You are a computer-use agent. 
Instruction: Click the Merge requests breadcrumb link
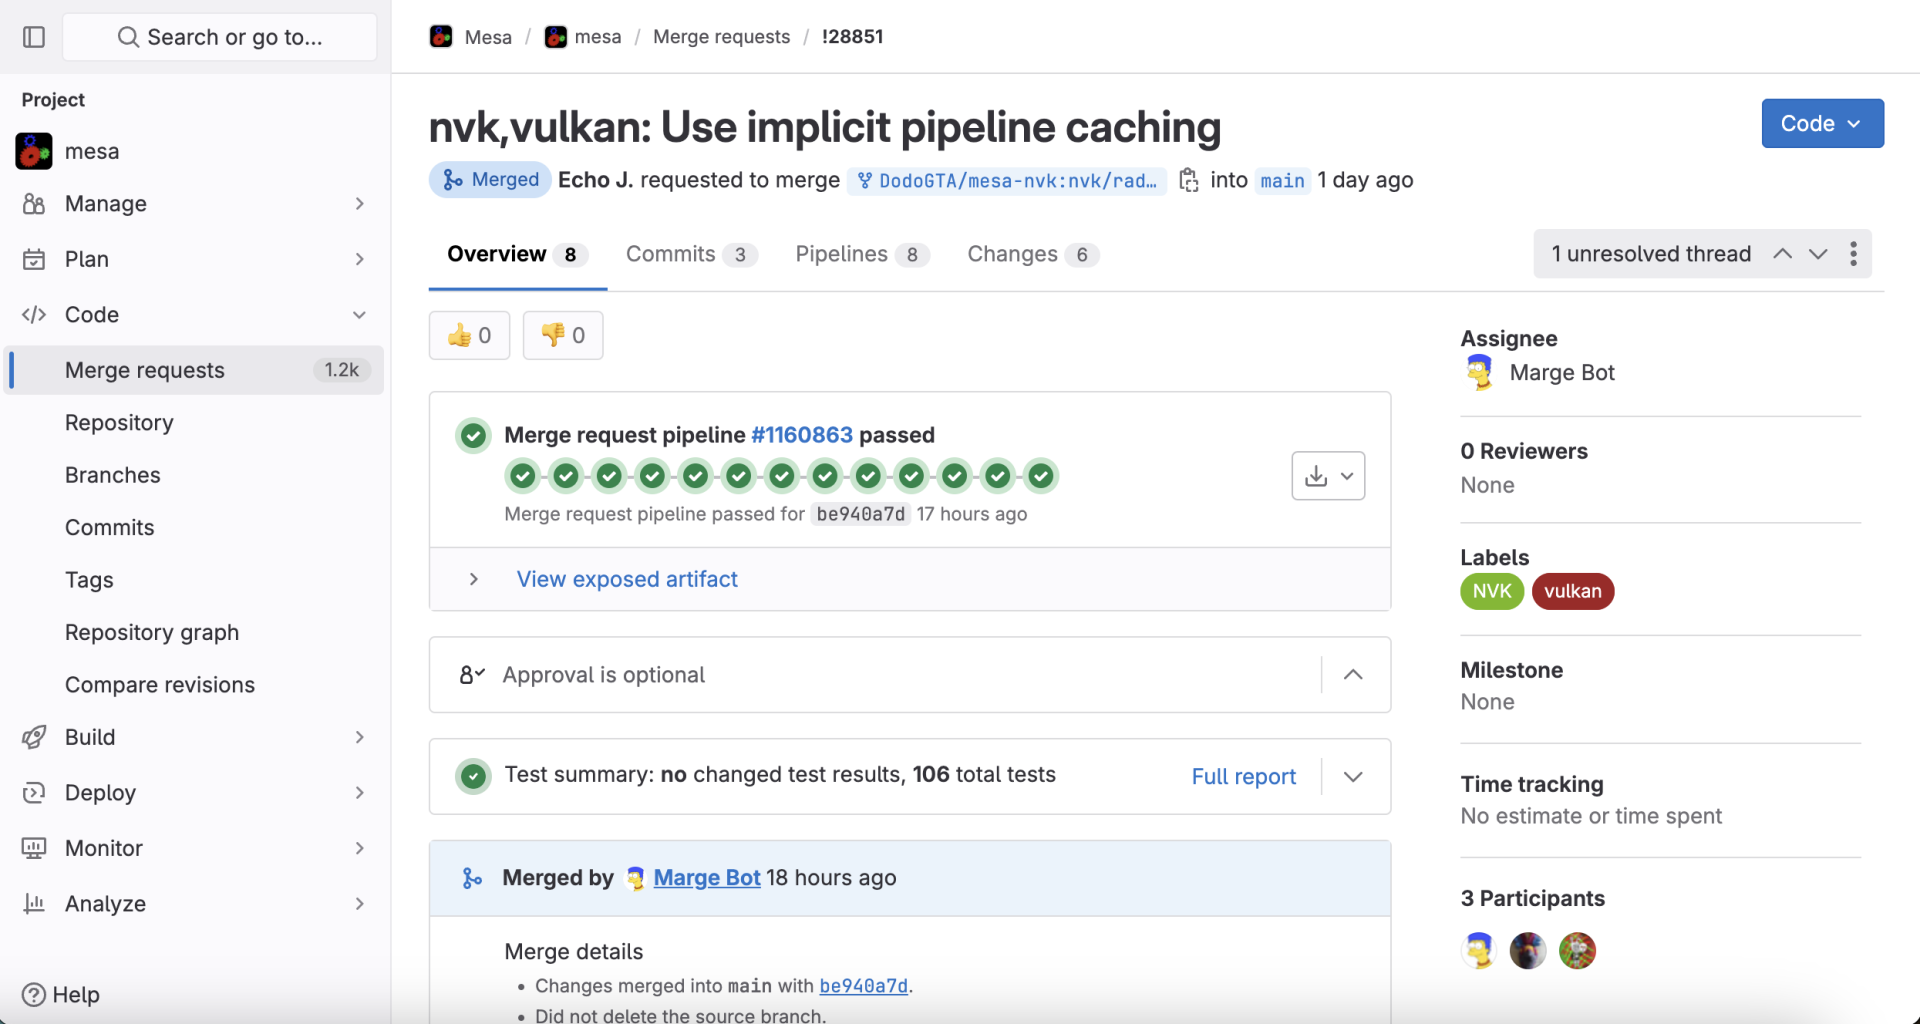721,37
